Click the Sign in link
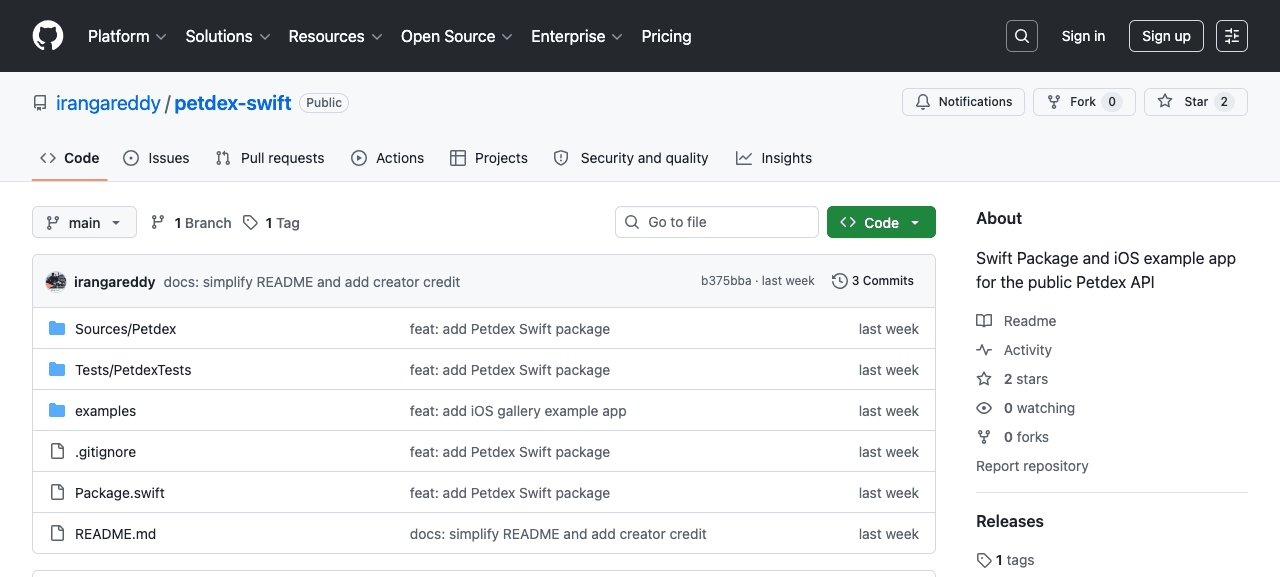Image resolution: width=1280 pixels, height=577 pixels. point(1083,36)
